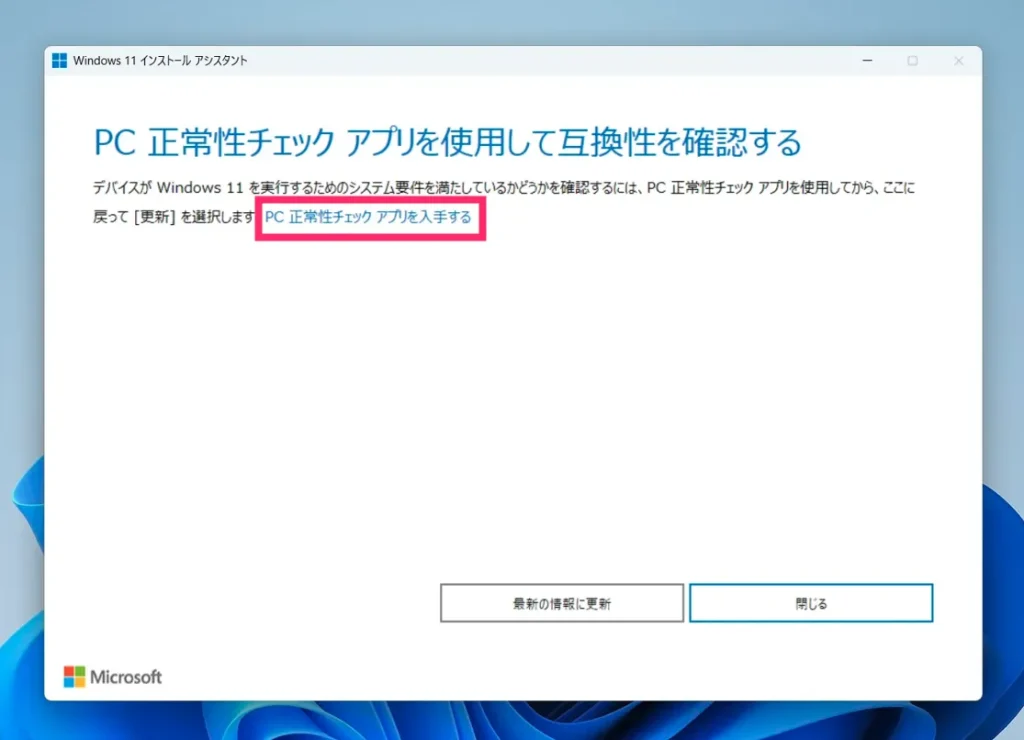This screenshot has width=1024, height=740.
Task: Click the desktop background above the window
Action: [x=500, y=20]
